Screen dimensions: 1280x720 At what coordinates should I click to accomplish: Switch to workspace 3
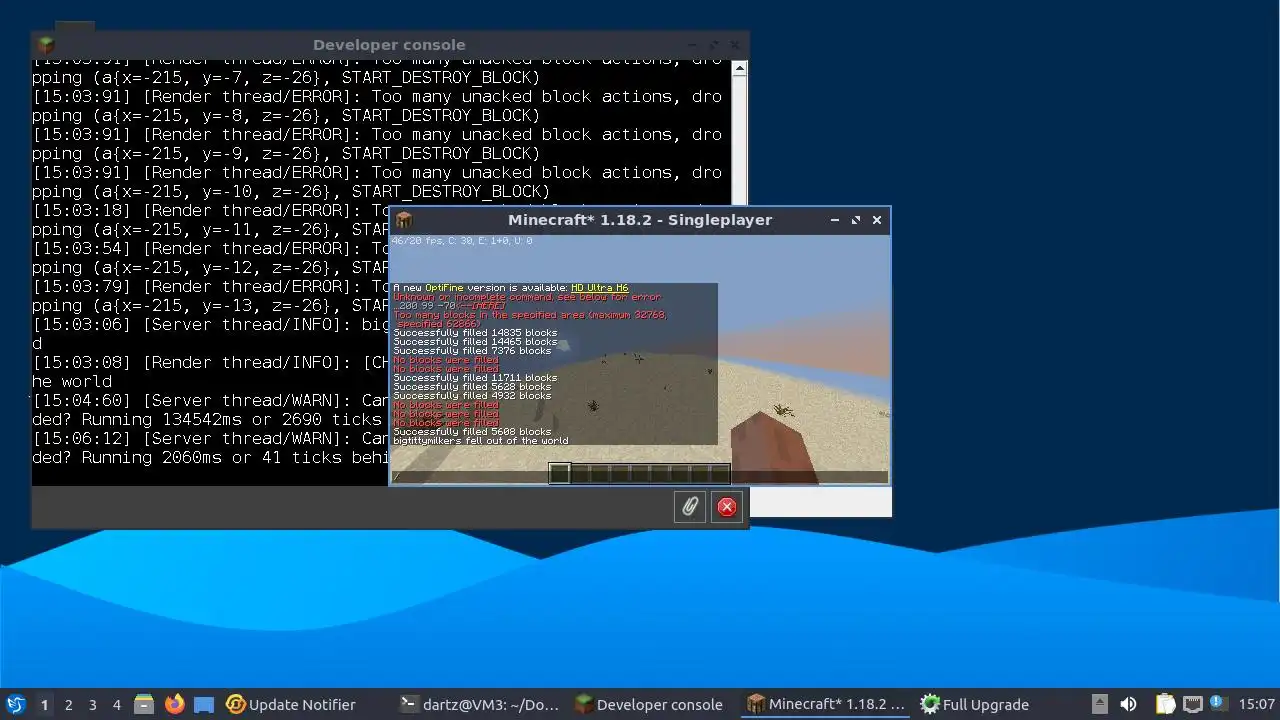(x=92, y=704)
